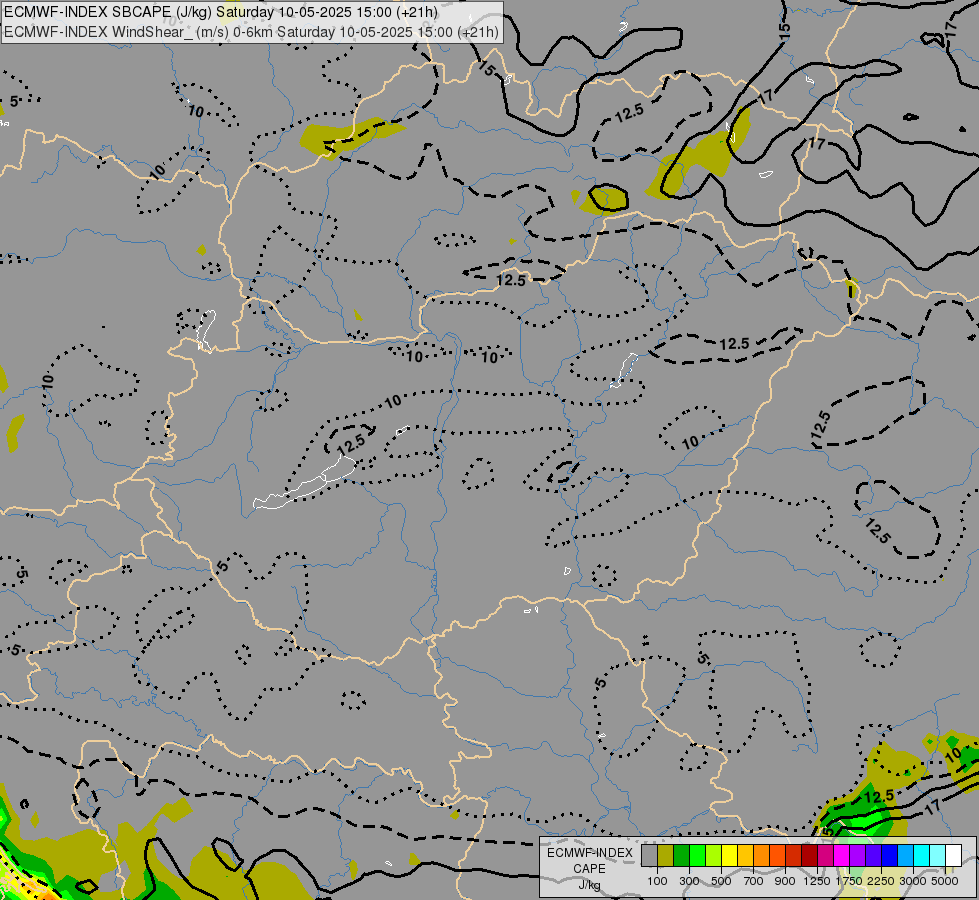Click the J/kg unit label in the legend
Image resolution: width=979 pixels, height=900 pixels.
pyautogui.click(x=589, y=885)
